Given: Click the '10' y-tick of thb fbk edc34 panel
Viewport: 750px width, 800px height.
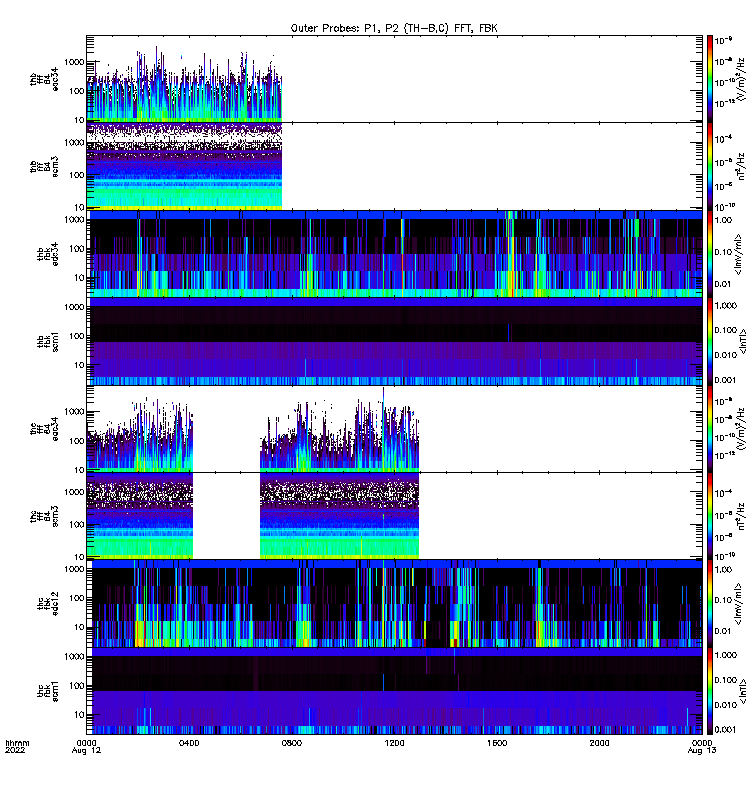Looking at the screenshot, I should tap(80, 278).
